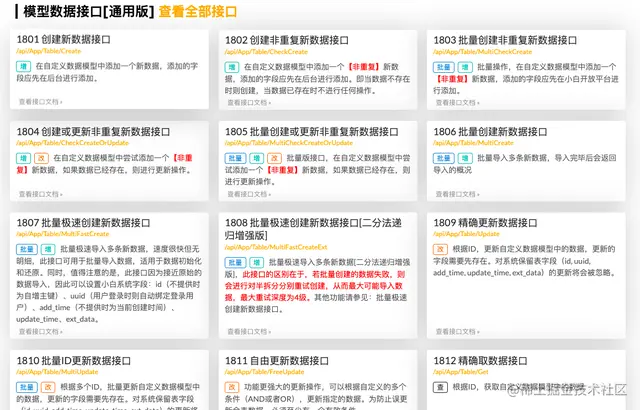Click the 批量 badge in card 1805

236,158
